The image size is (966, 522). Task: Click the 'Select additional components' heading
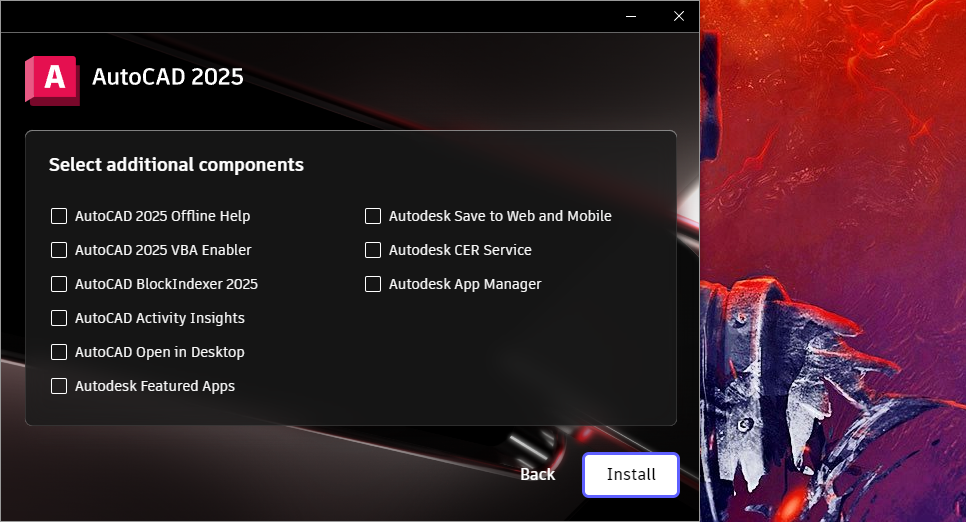pyautogui.click(x=176, y=165)
